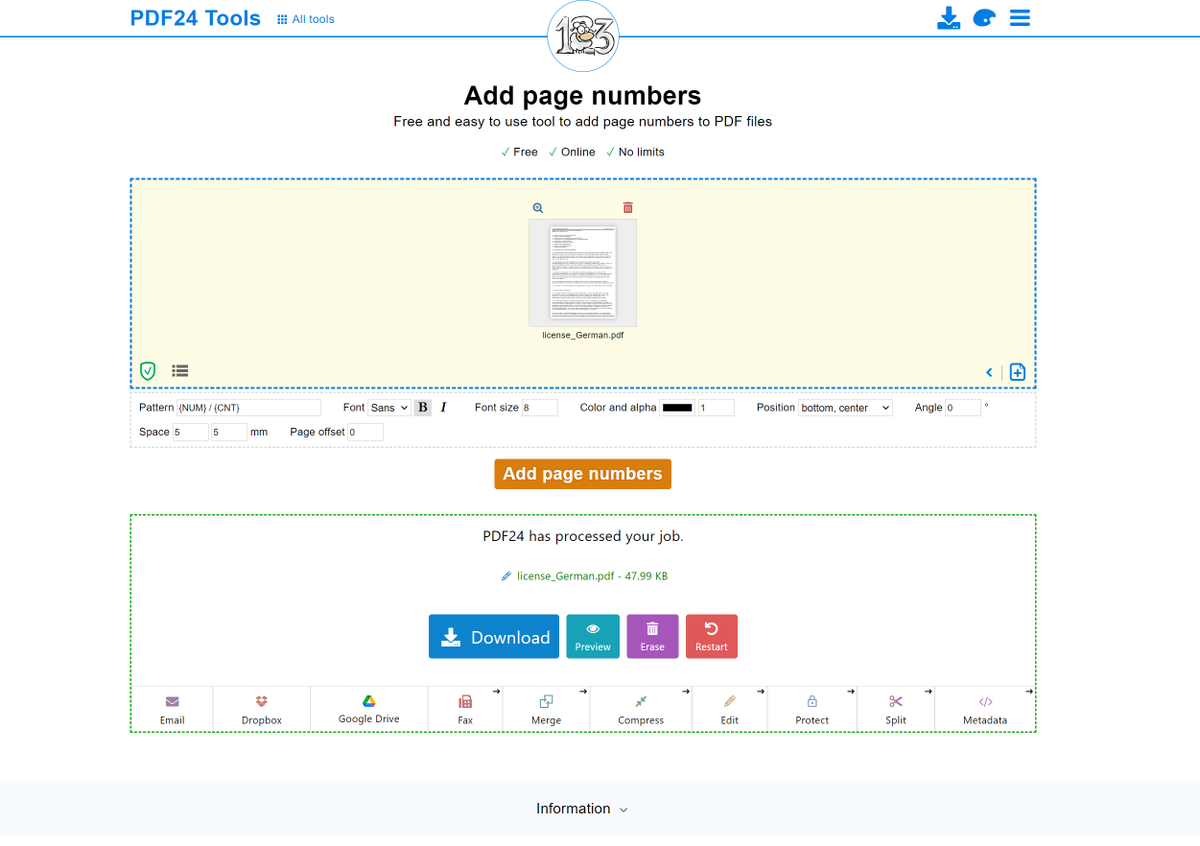Image resolution: width=1200 pixels, height=846 pixels.
Task: Send result to Compress tool
Action: [641, 710]
